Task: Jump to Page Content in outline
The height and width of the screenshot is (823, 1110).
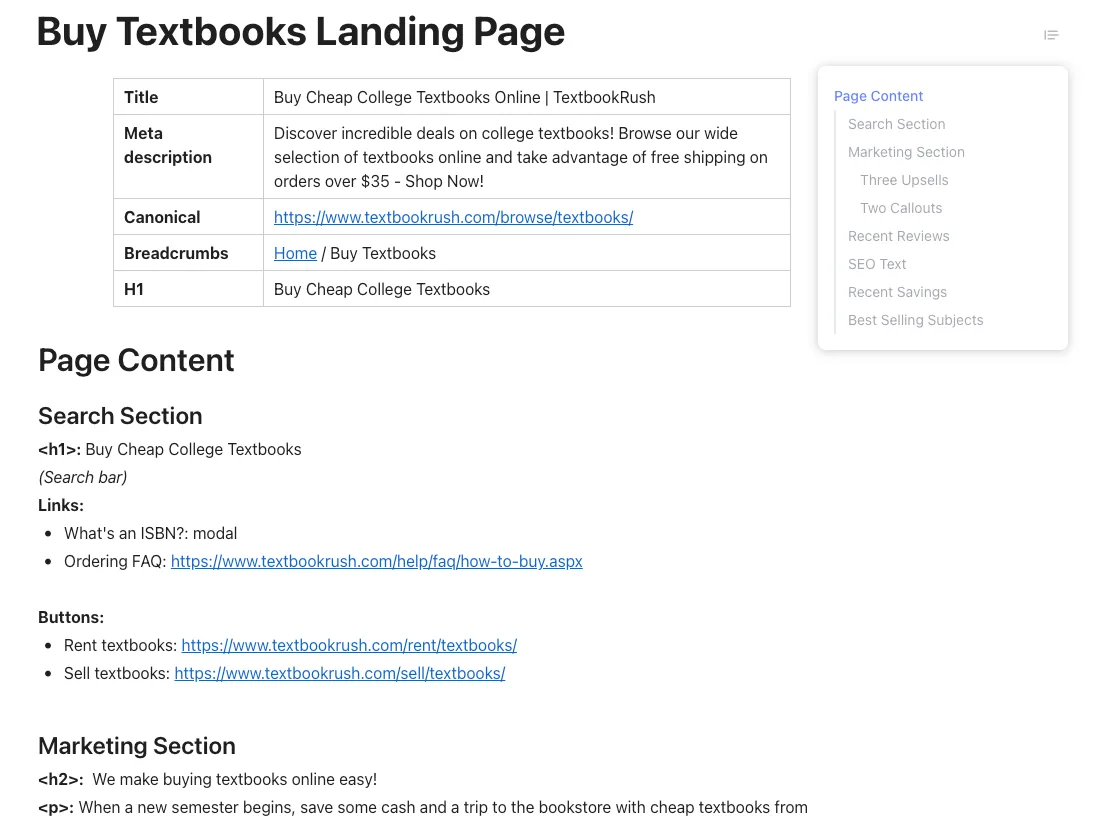Action: 878,96
